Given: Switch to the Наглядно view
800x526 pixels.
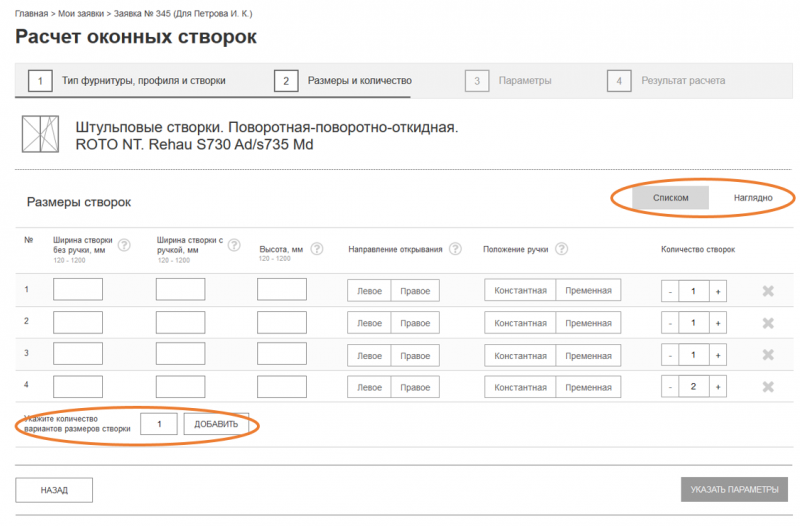Looking at the screenshot, I should [x=753, y=197].
